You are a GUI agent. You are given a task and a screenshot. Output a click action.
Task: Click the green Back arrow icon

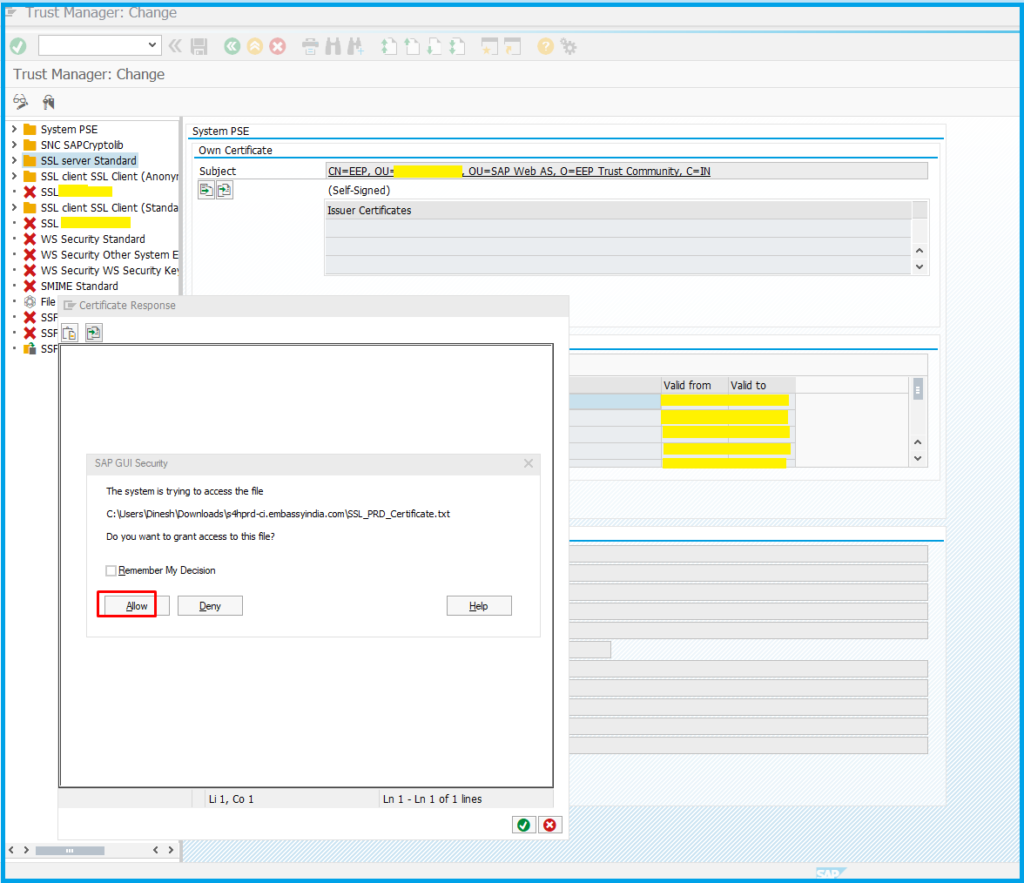pos(232,46)
